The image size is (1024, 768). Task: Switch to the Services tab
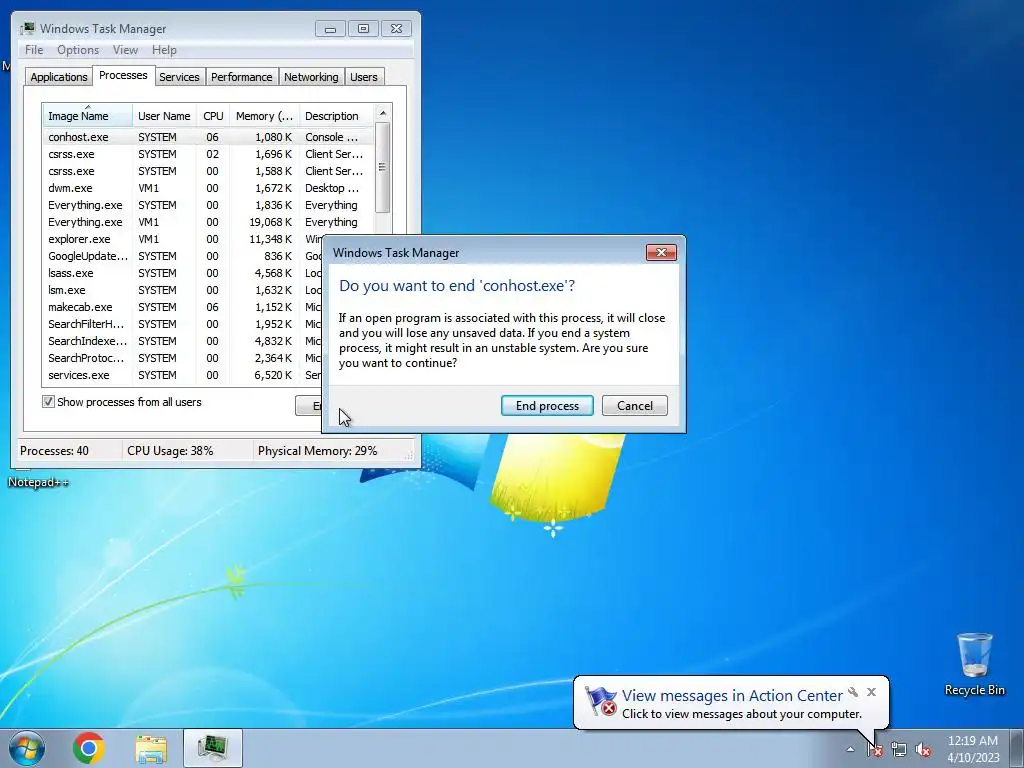coord(179,77)
